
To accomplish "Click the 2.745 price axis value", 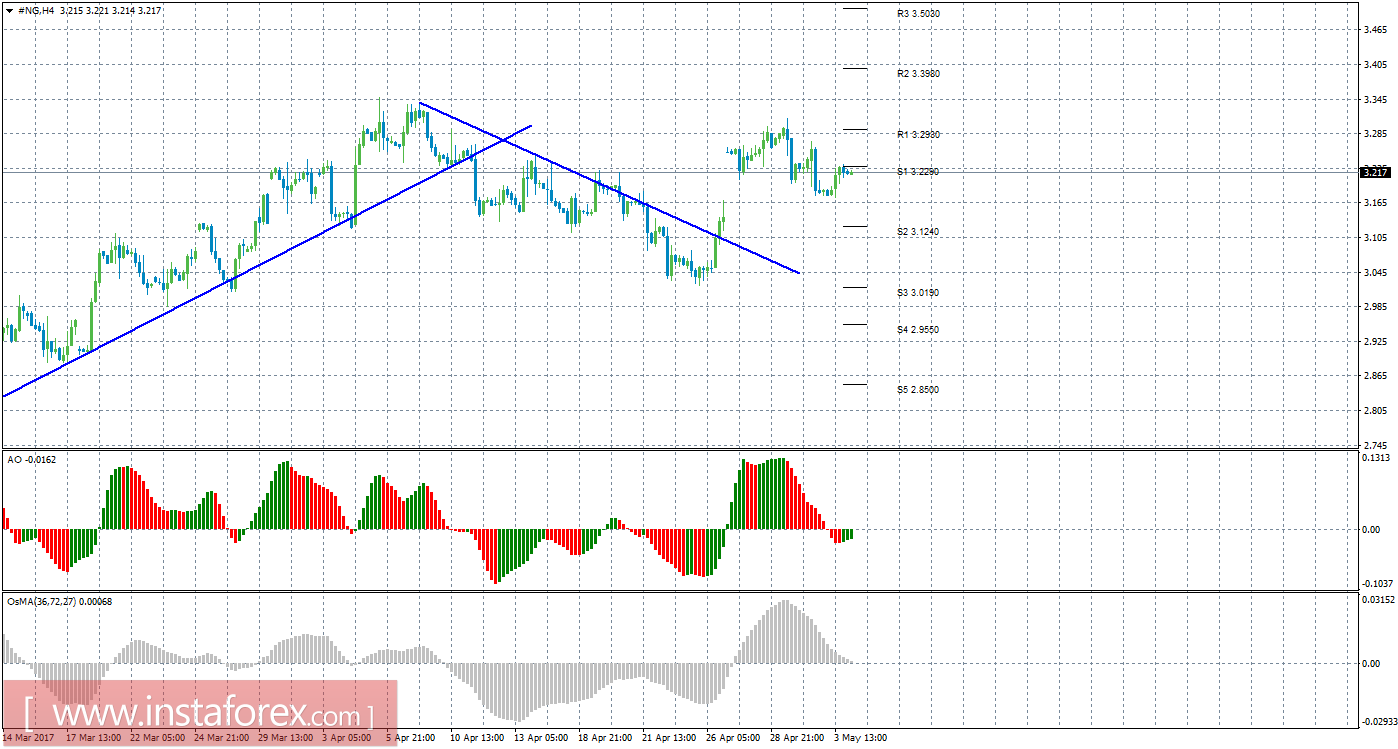I will point(1377,445).
